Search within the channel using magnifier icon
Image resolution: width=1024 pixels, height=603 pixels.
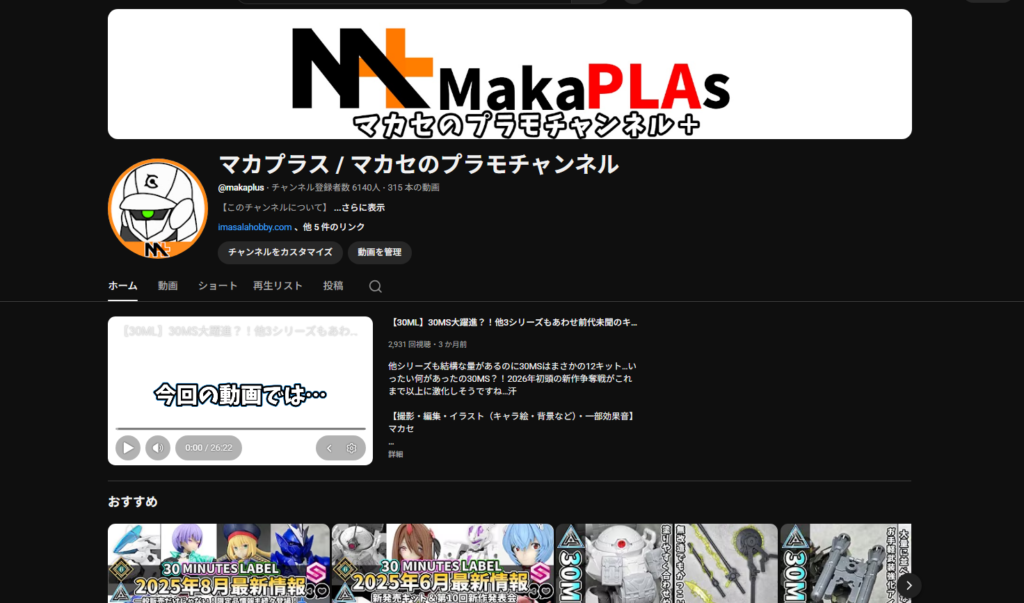(375, 286)
